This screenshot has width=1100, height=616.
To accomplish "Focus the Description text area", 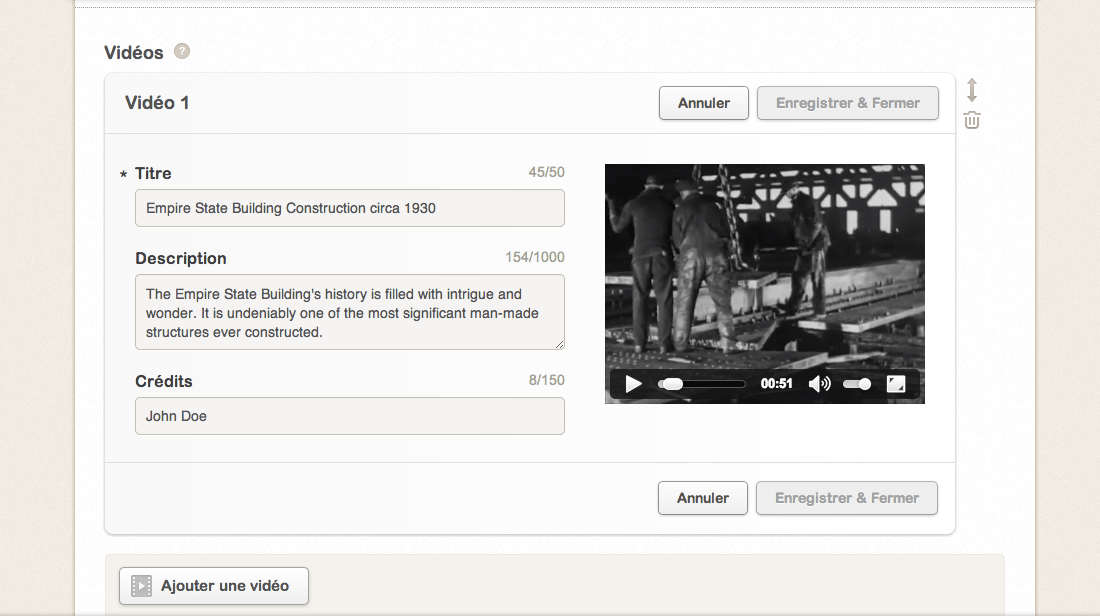I will 350,312.
